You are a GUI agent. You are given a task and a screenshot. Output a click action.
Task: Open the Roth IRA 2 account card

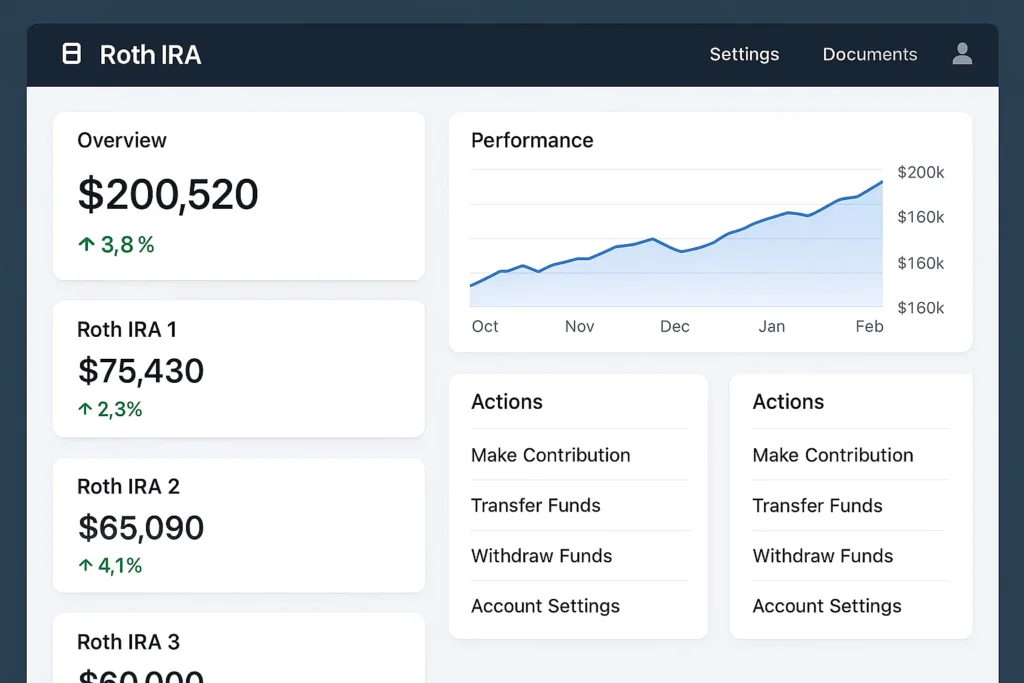point(238,525)
